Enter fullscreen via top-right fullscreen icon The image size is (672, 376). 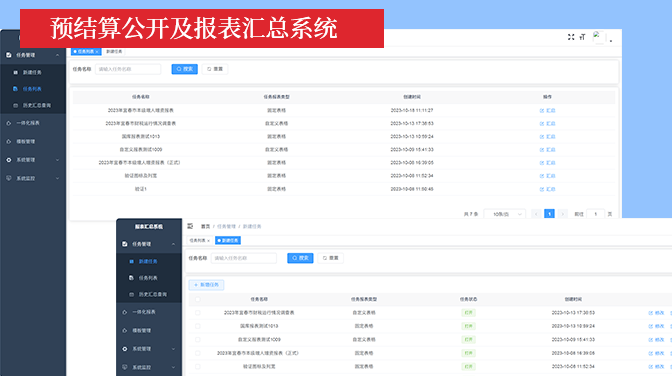[571, 37]
